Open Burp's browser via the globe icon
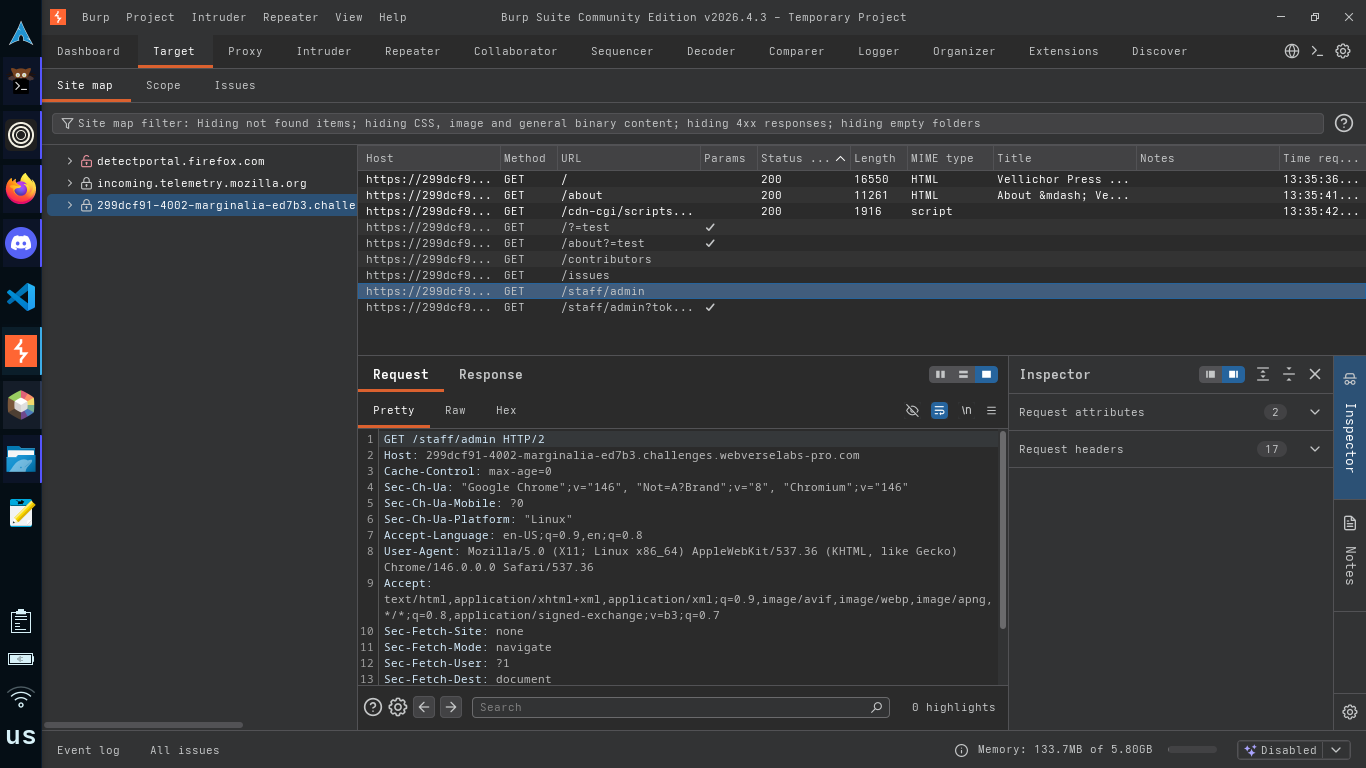The image size is (1366, 768). tap(1292, 51)
